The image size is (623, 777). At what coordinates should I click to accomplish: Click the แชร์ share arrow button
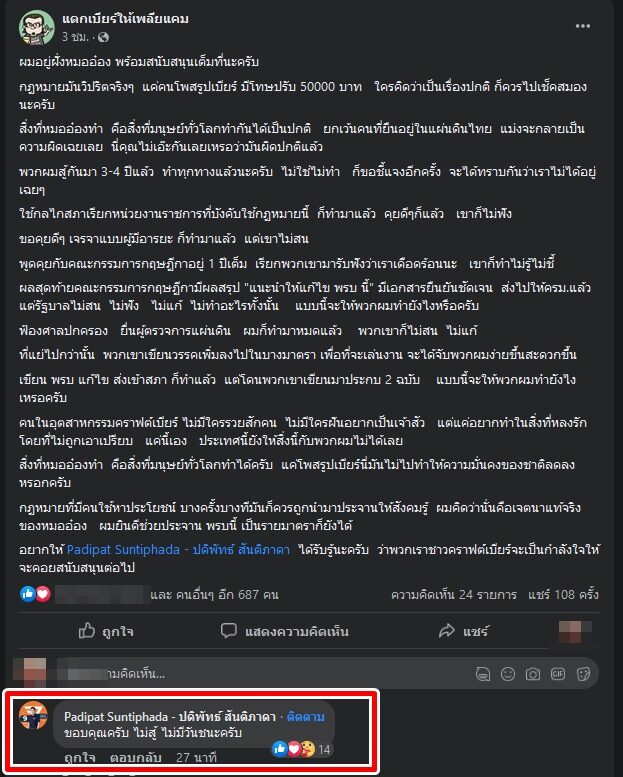pyautogui.click(x=463, y=631)
